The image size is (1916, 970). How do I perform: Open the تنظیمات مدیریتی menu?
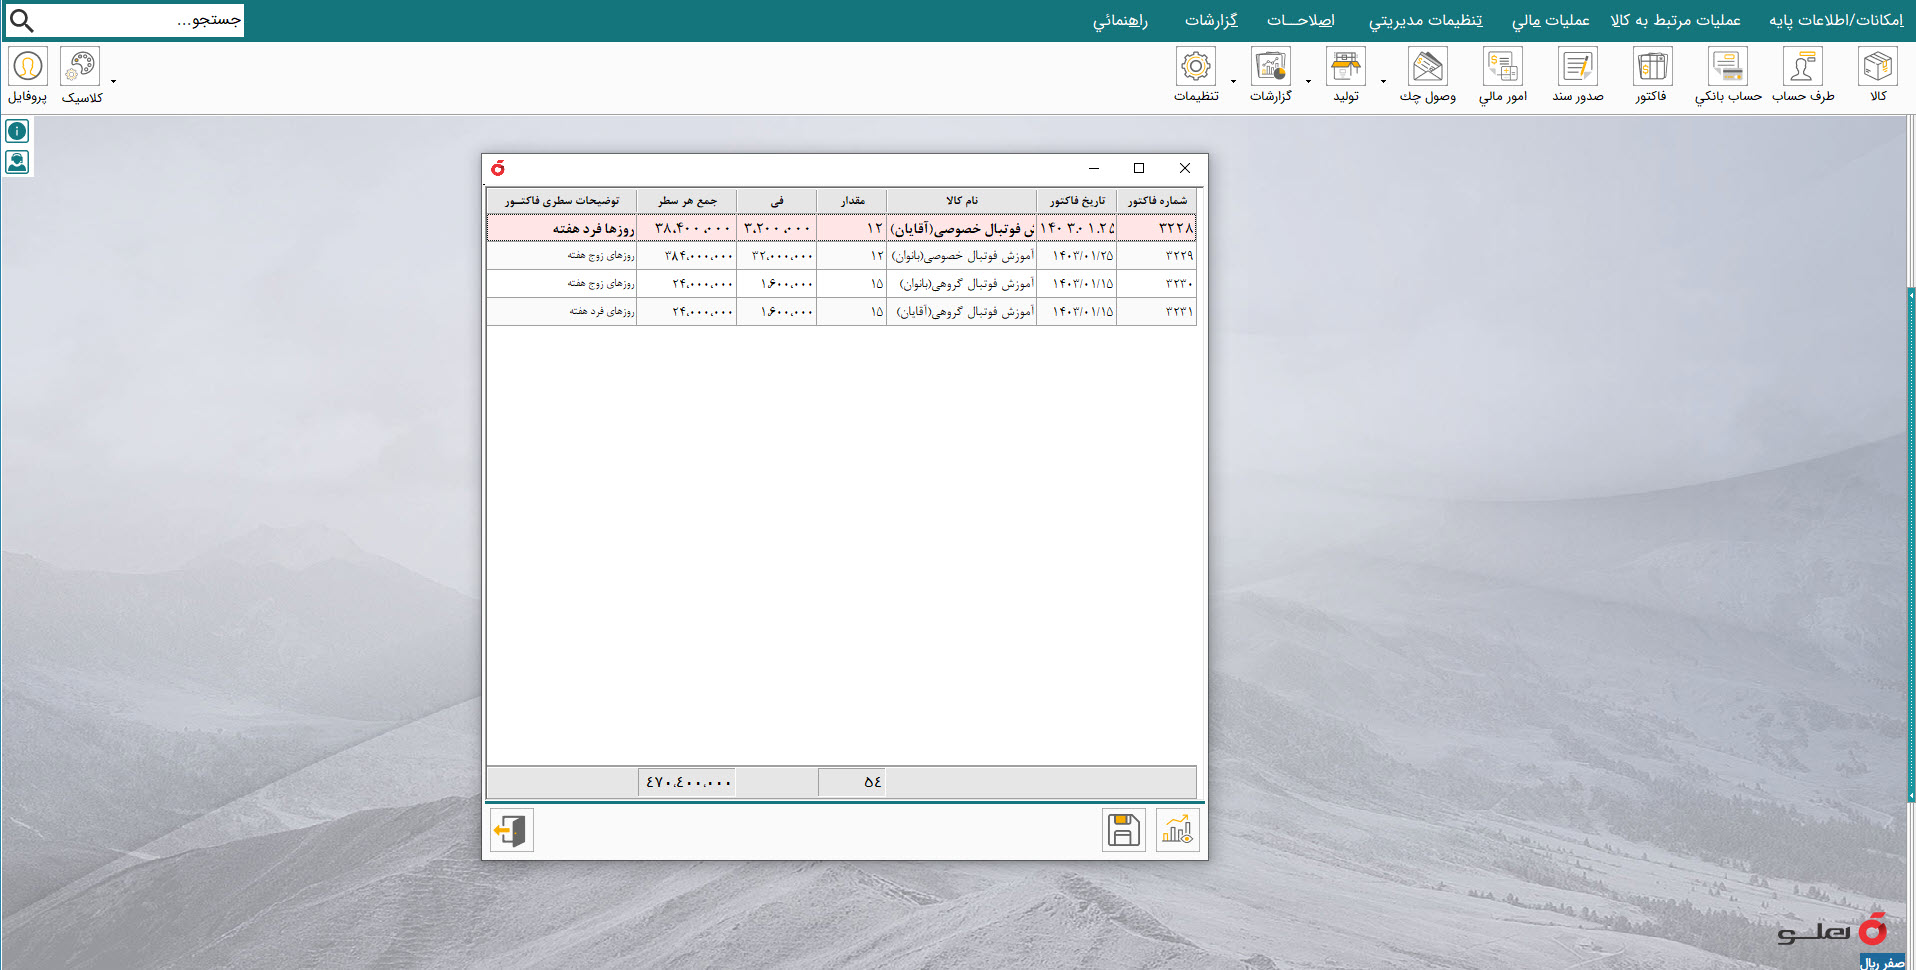click(x=1426, y=20)
